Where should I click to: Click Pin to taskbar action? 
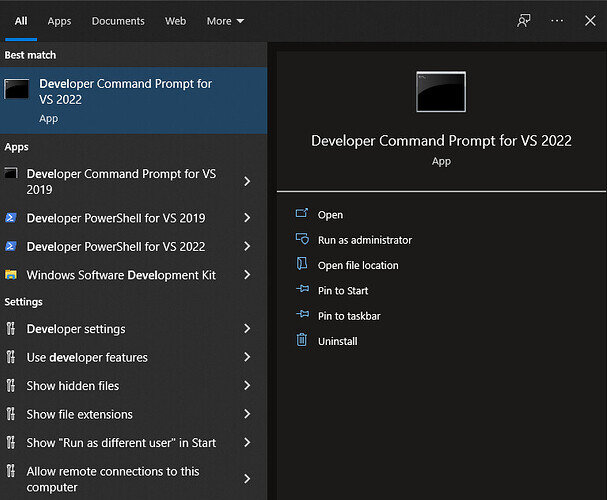349,316
